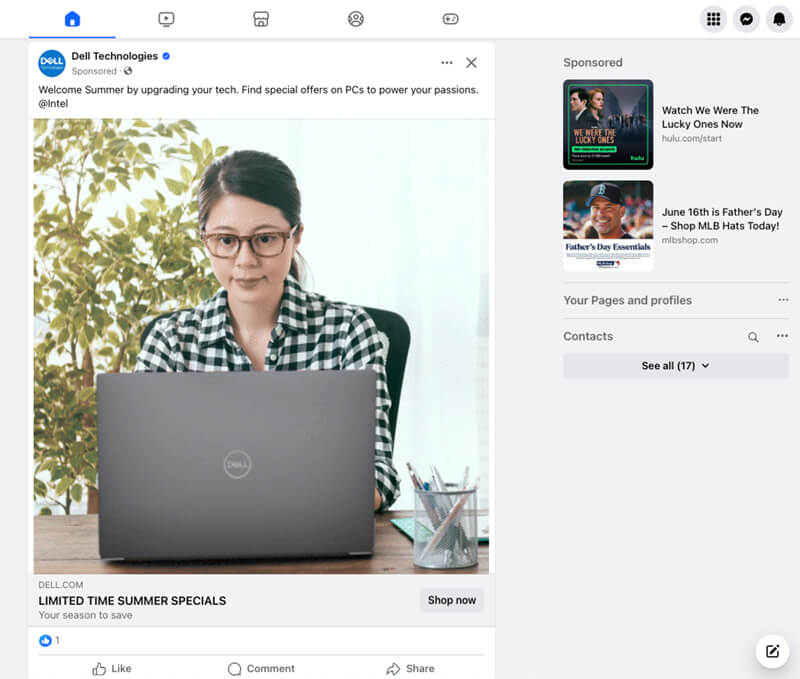Expand See all (17) contacts
The image size is (800, 679).
click(x=676, y=366)
